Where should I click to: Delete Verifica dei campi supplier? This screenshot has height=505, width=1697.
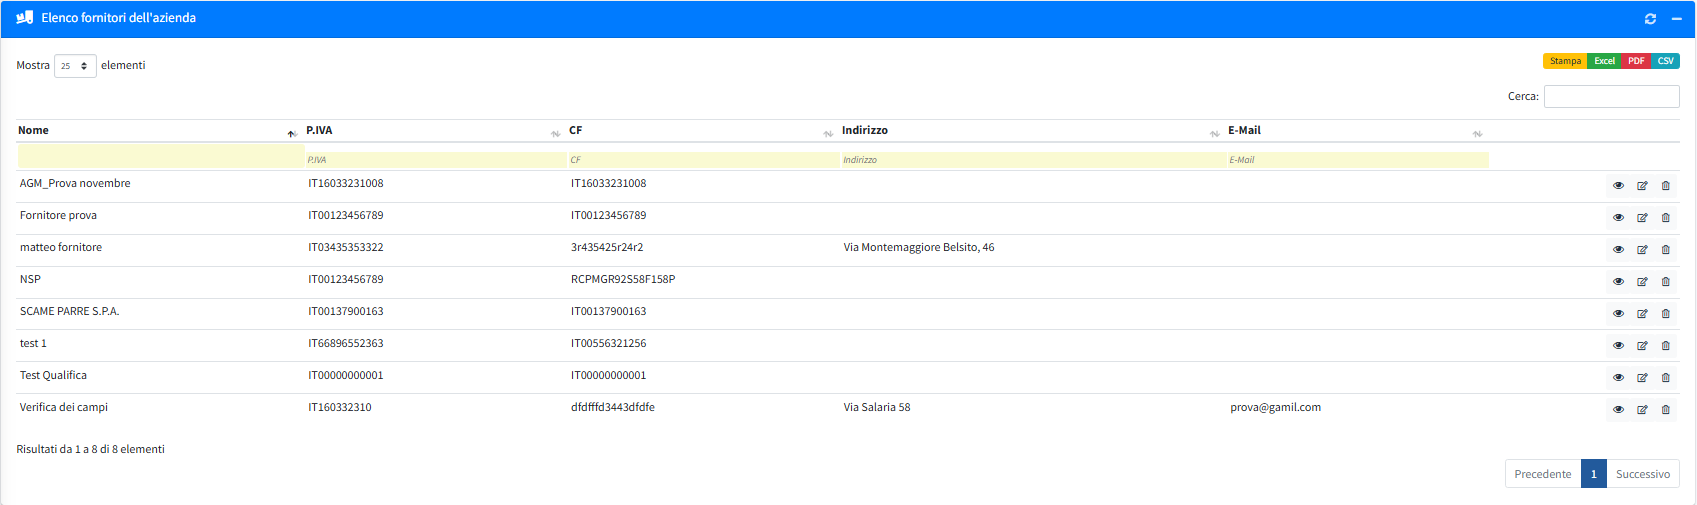click(x=1666, y=410)
